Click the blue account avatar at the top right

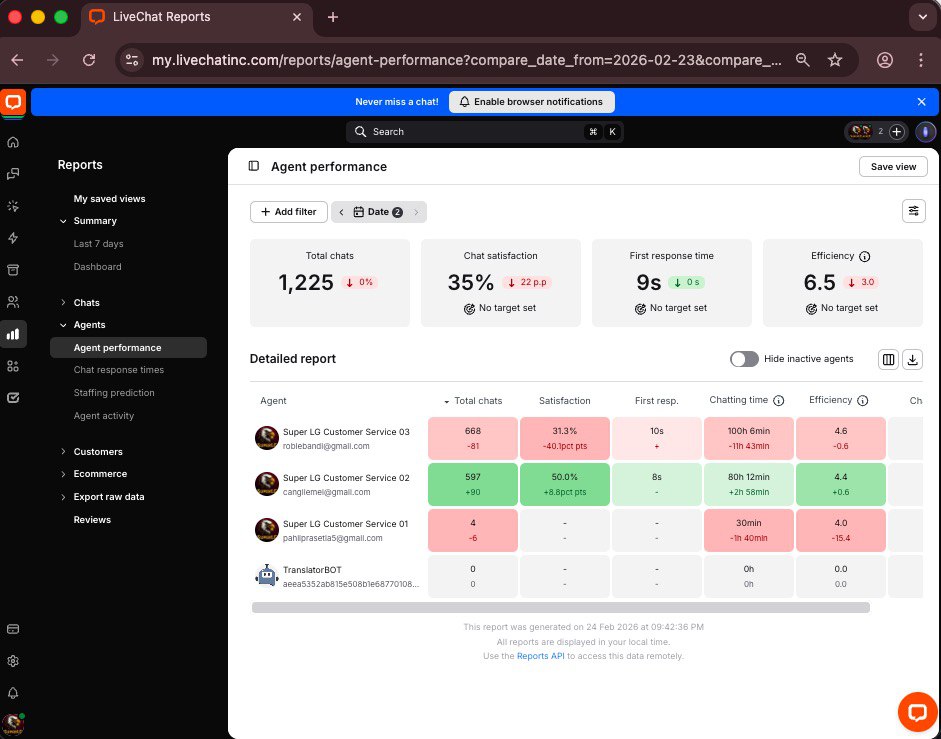tap(925, 132)
